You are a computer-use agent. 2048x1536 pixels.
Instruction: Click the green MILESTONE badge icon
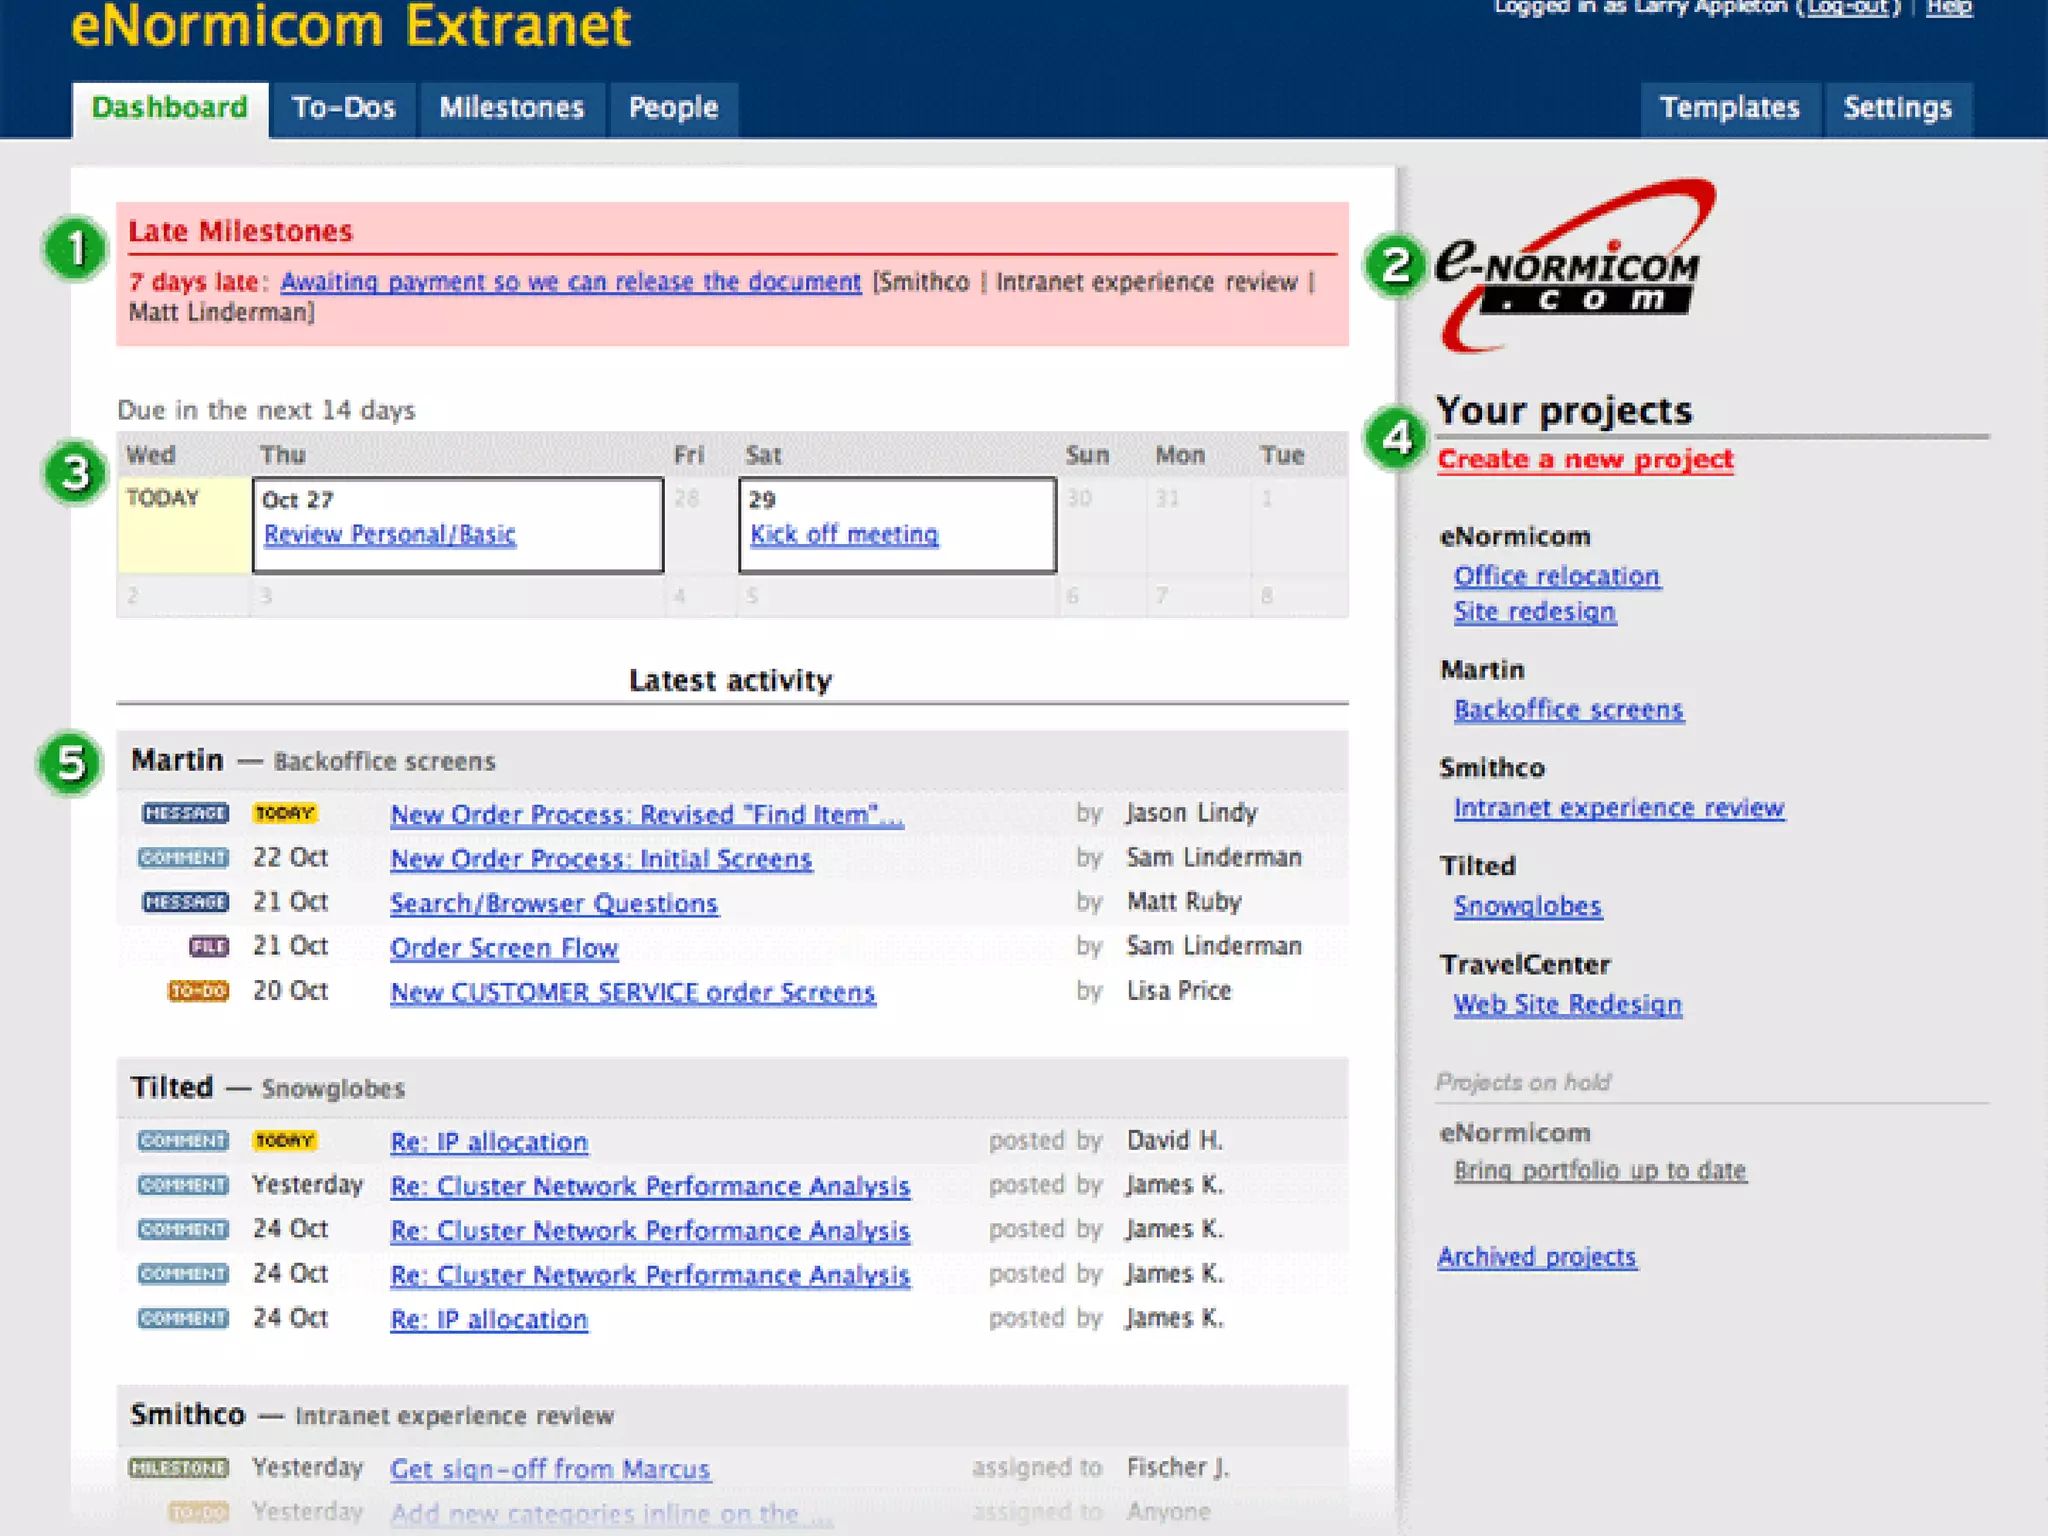pyautogui.click(x=179, y=1468)
